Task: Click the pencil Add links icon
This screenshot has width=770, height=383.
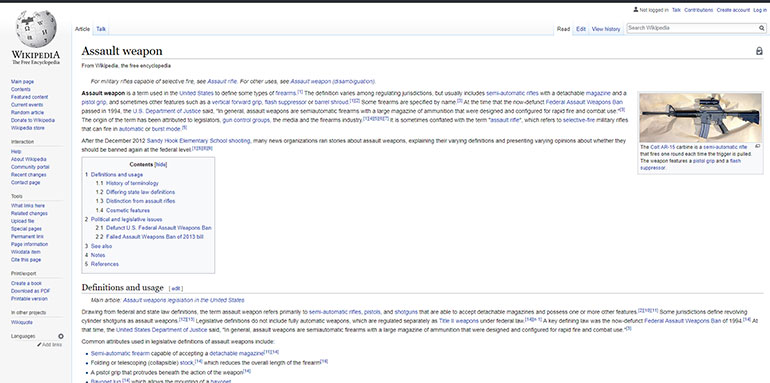Action: (39, 345)
